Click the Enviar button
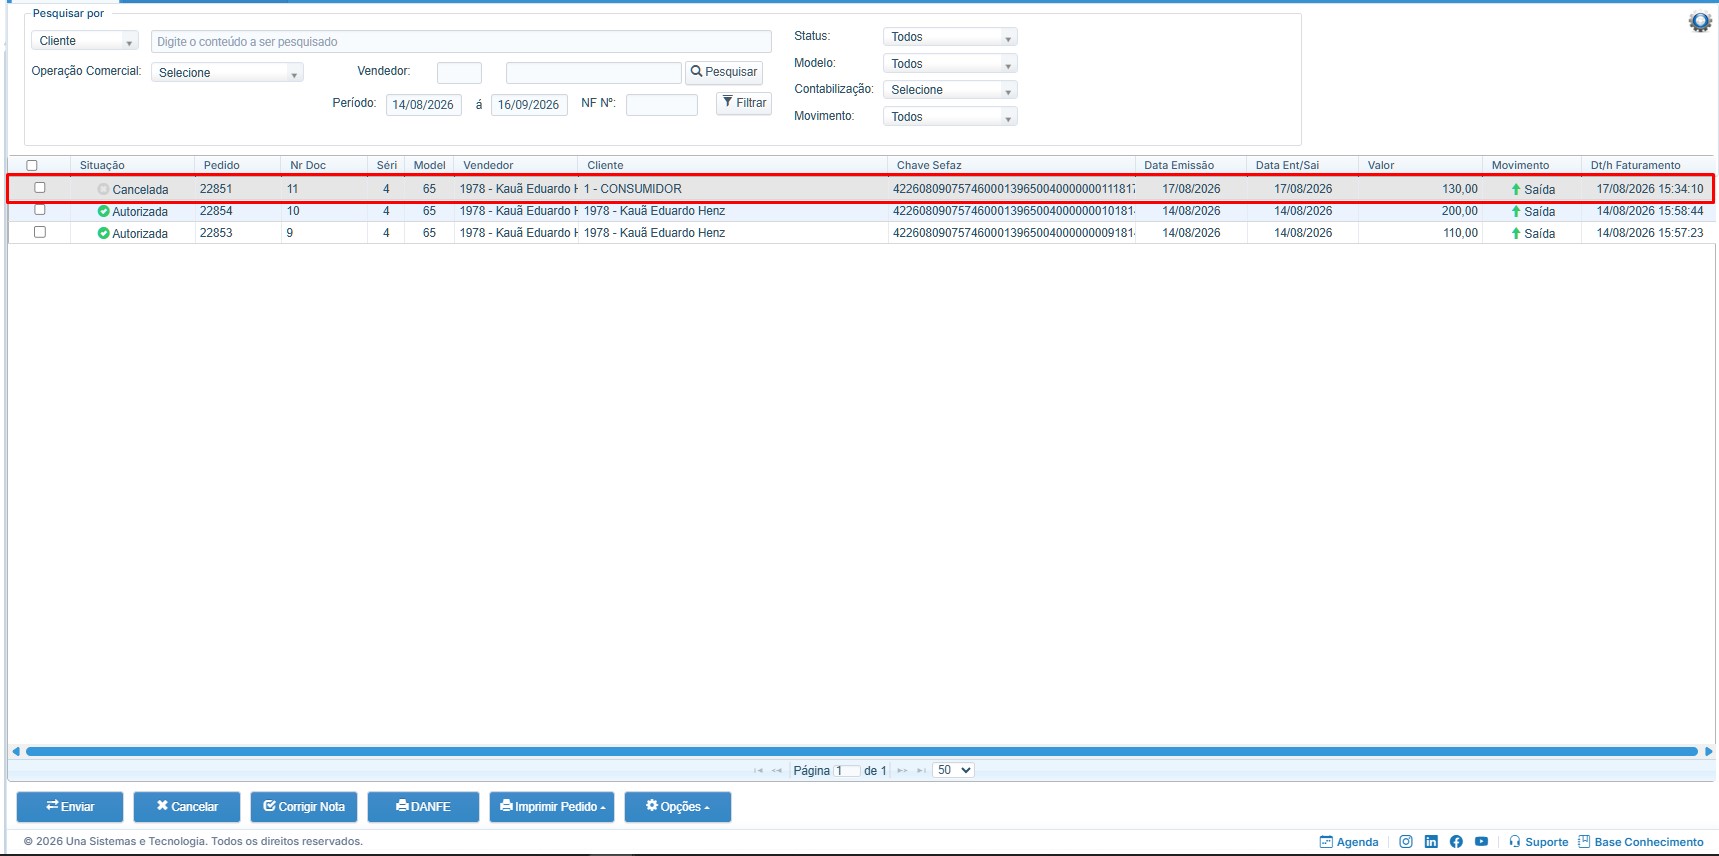 point(70,807)
